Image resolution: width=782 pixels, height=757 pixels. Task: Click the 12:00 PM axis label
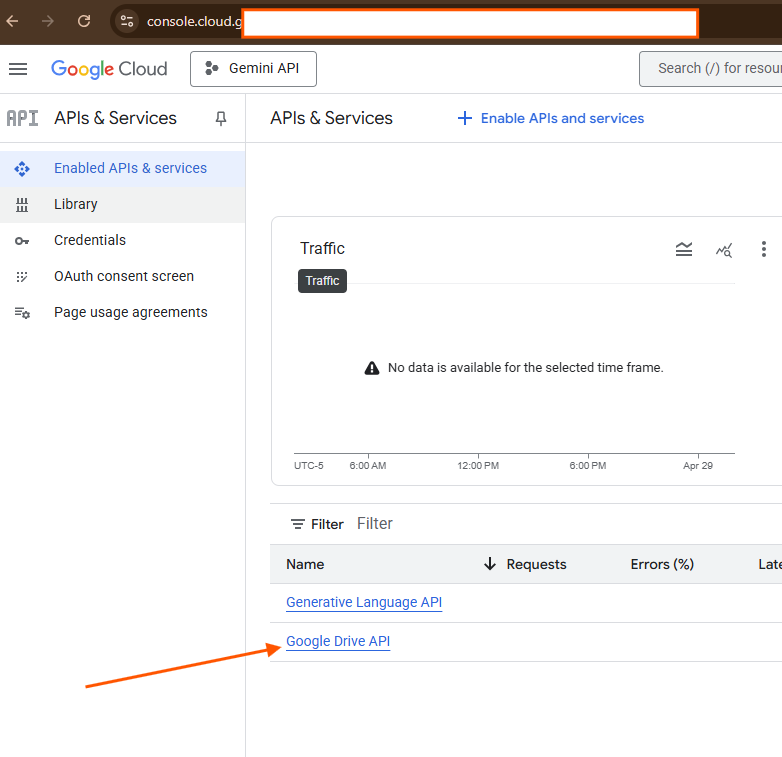tap(478, 466)
